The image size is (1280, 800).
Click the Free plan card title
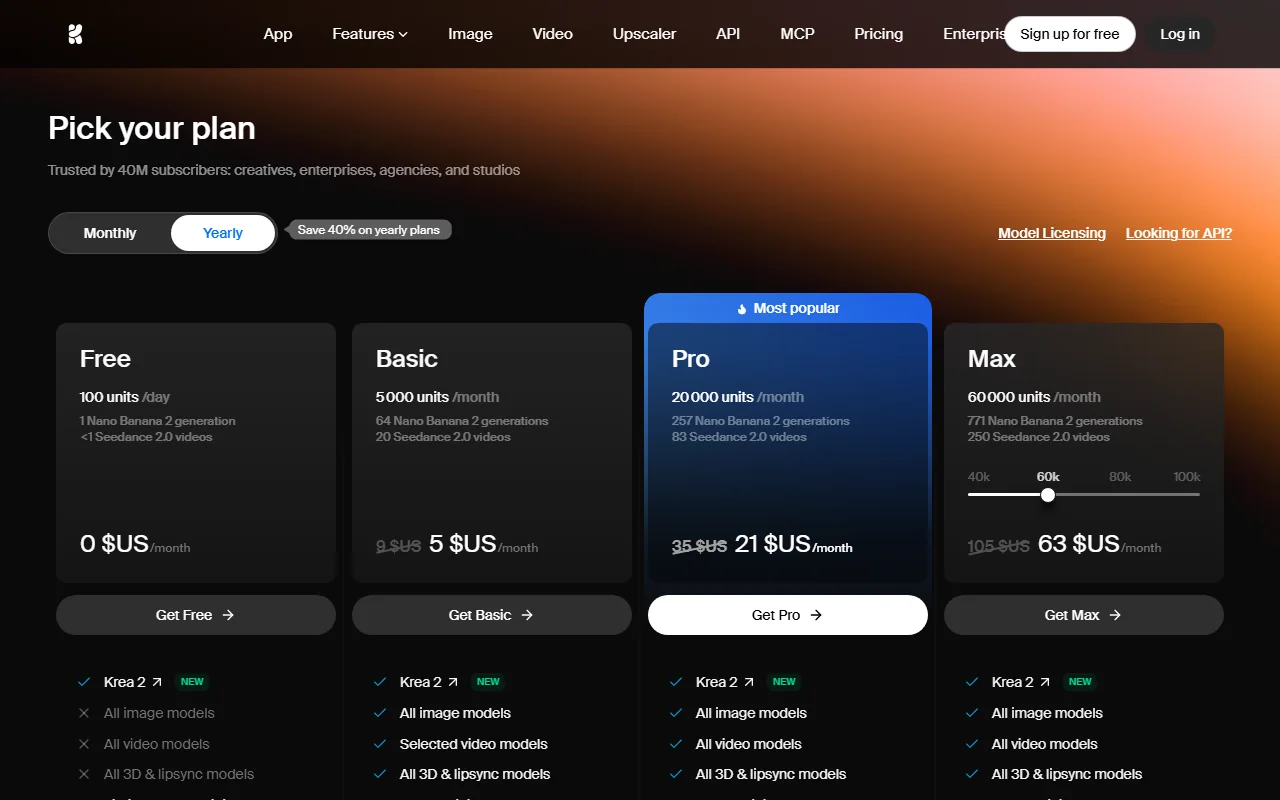pos(105,359)
